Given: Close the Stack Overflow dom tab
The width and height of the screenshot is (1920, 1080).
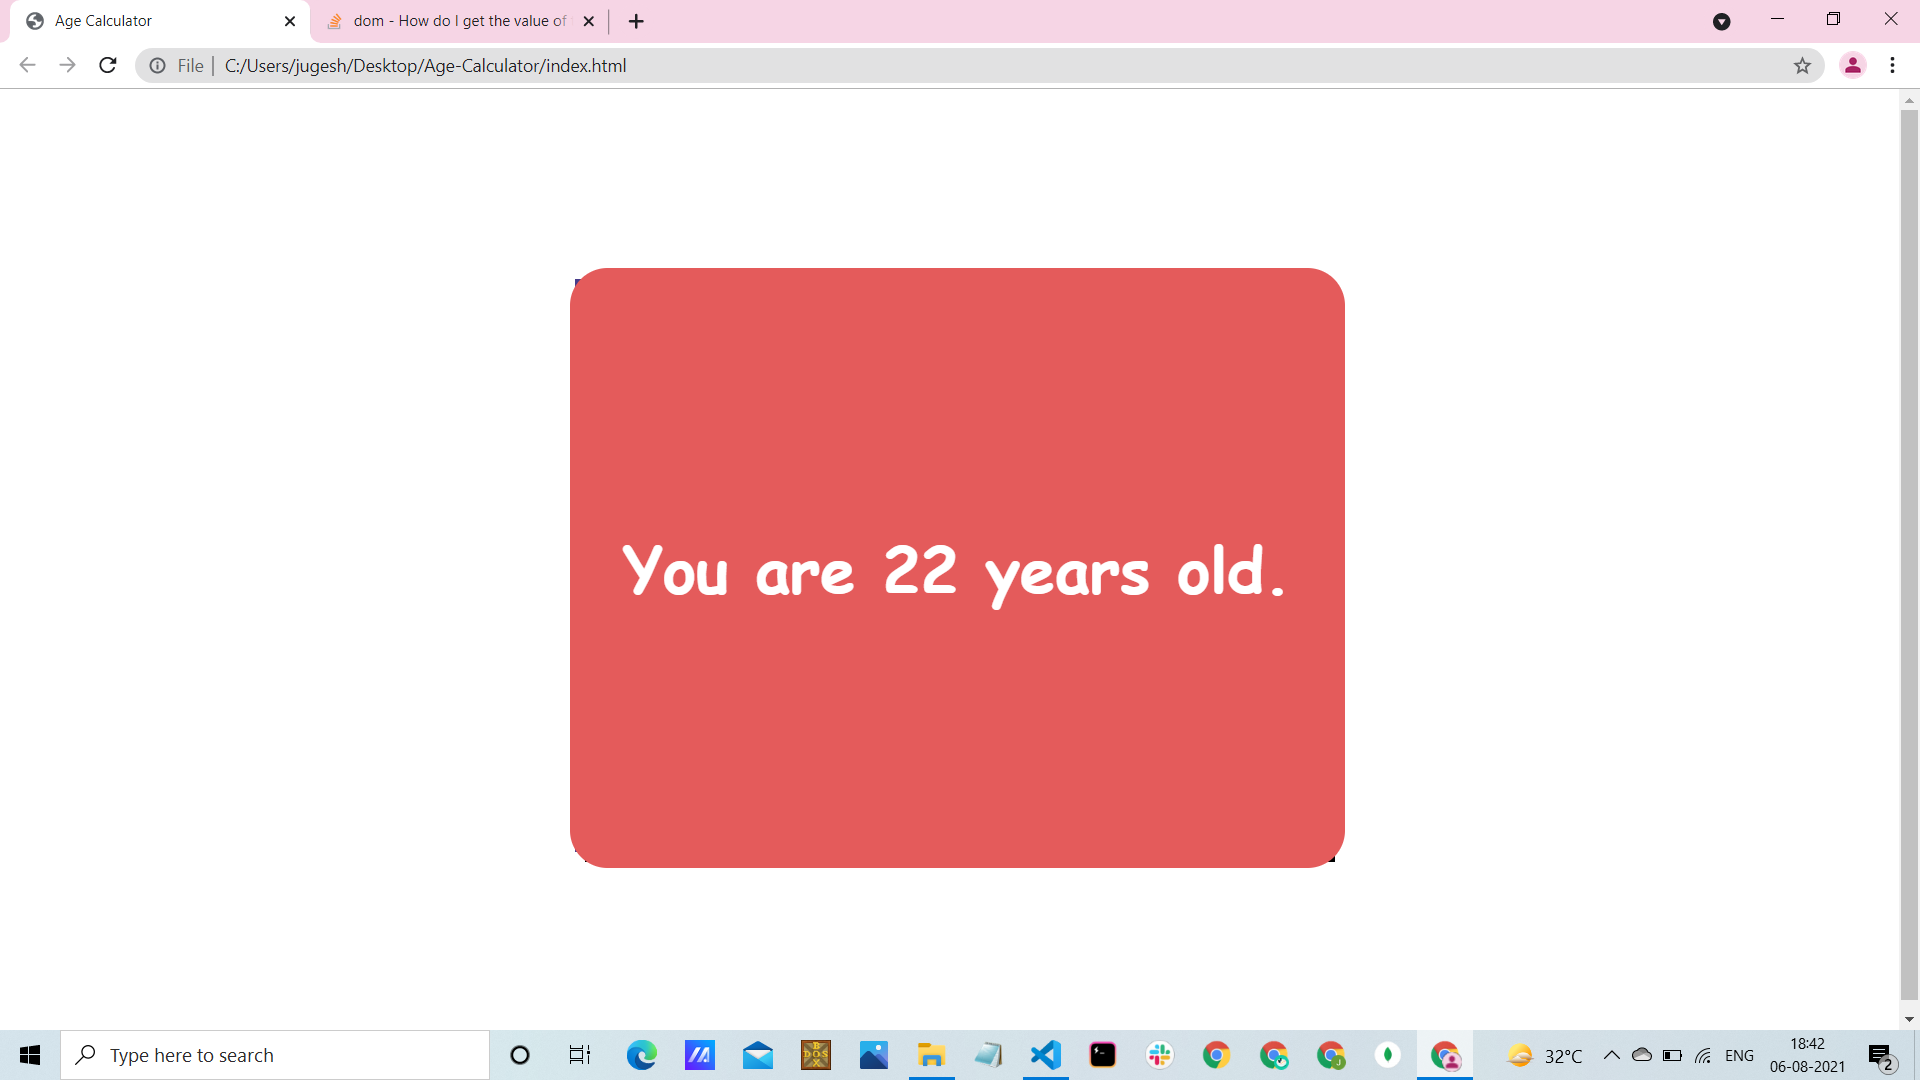Looking at the screenshot, I should coord(589,21).
